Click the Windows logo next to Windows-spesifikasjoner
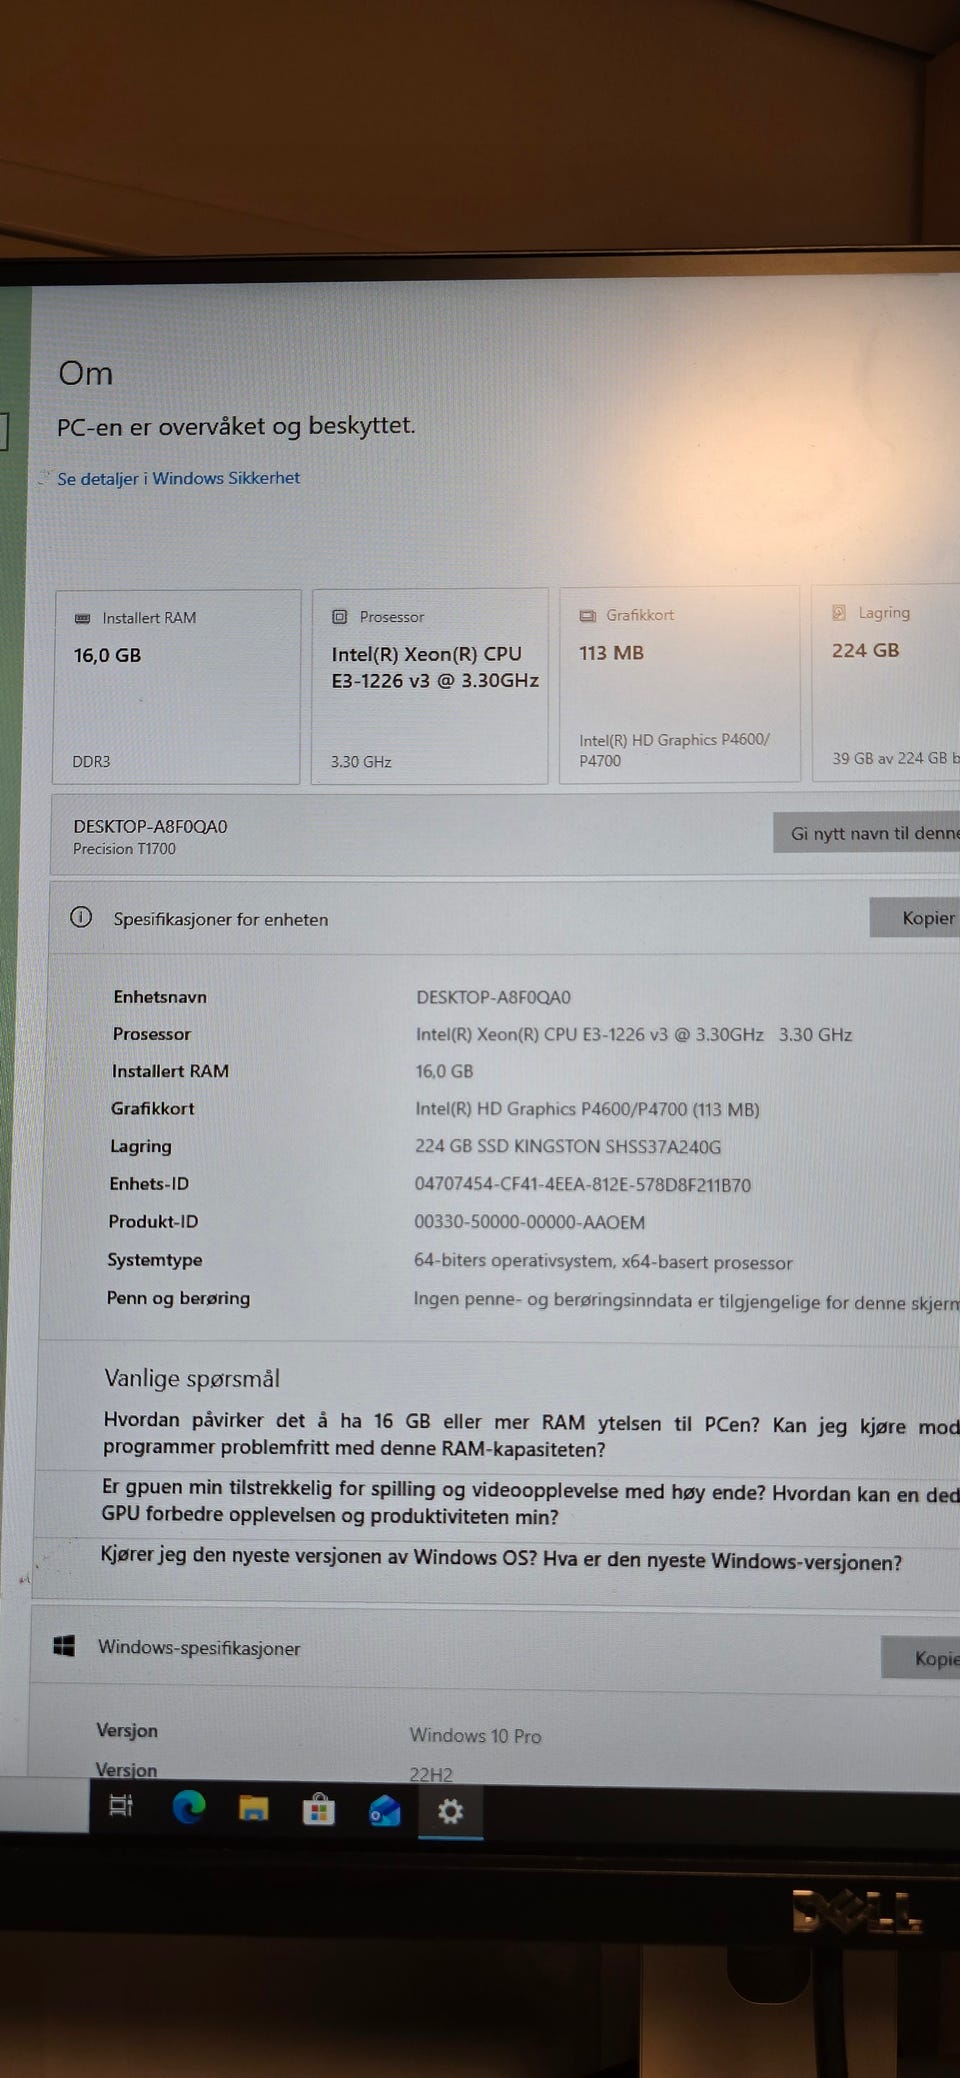The height and width of the screenshot is (2078, 960). point(64,1645)
